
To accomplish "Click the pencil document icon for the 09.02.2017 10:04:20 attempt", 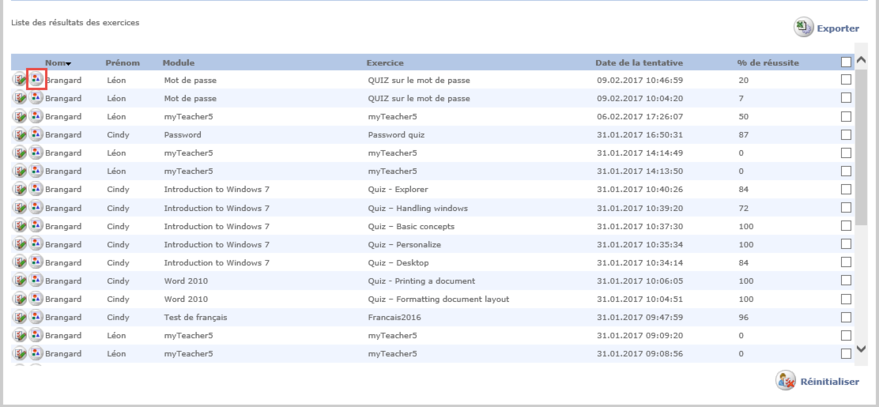I will tap(20, 99).
